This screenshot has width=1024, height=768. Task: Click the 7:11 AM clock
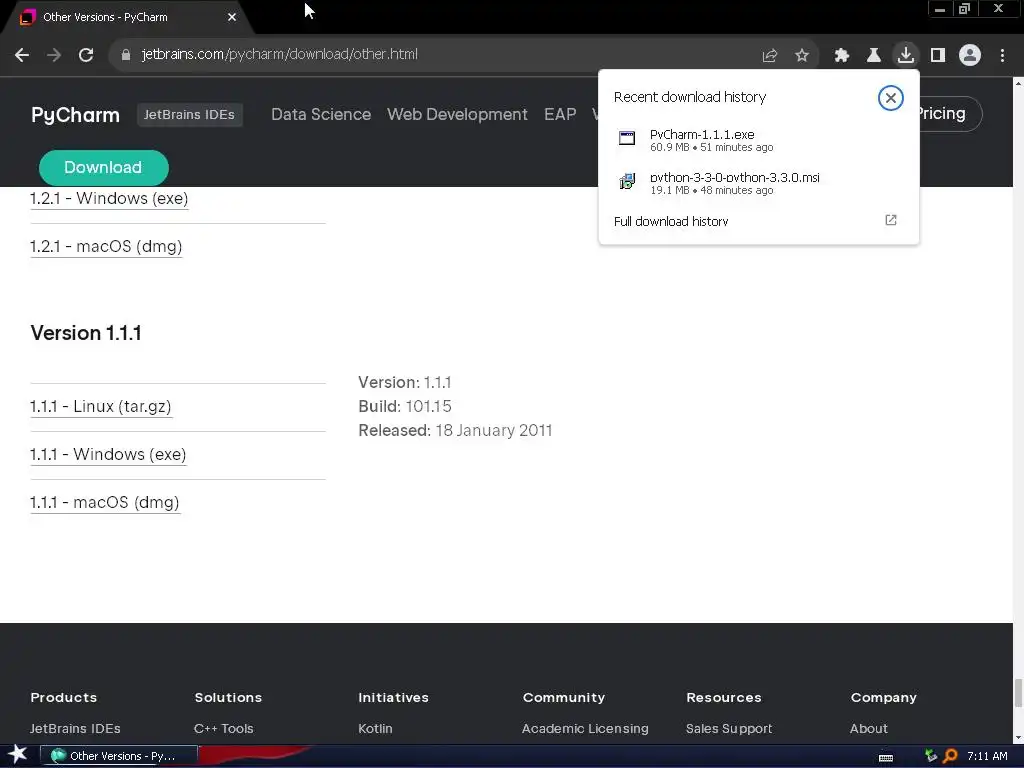pyautogui.click(x=987, y=756)
